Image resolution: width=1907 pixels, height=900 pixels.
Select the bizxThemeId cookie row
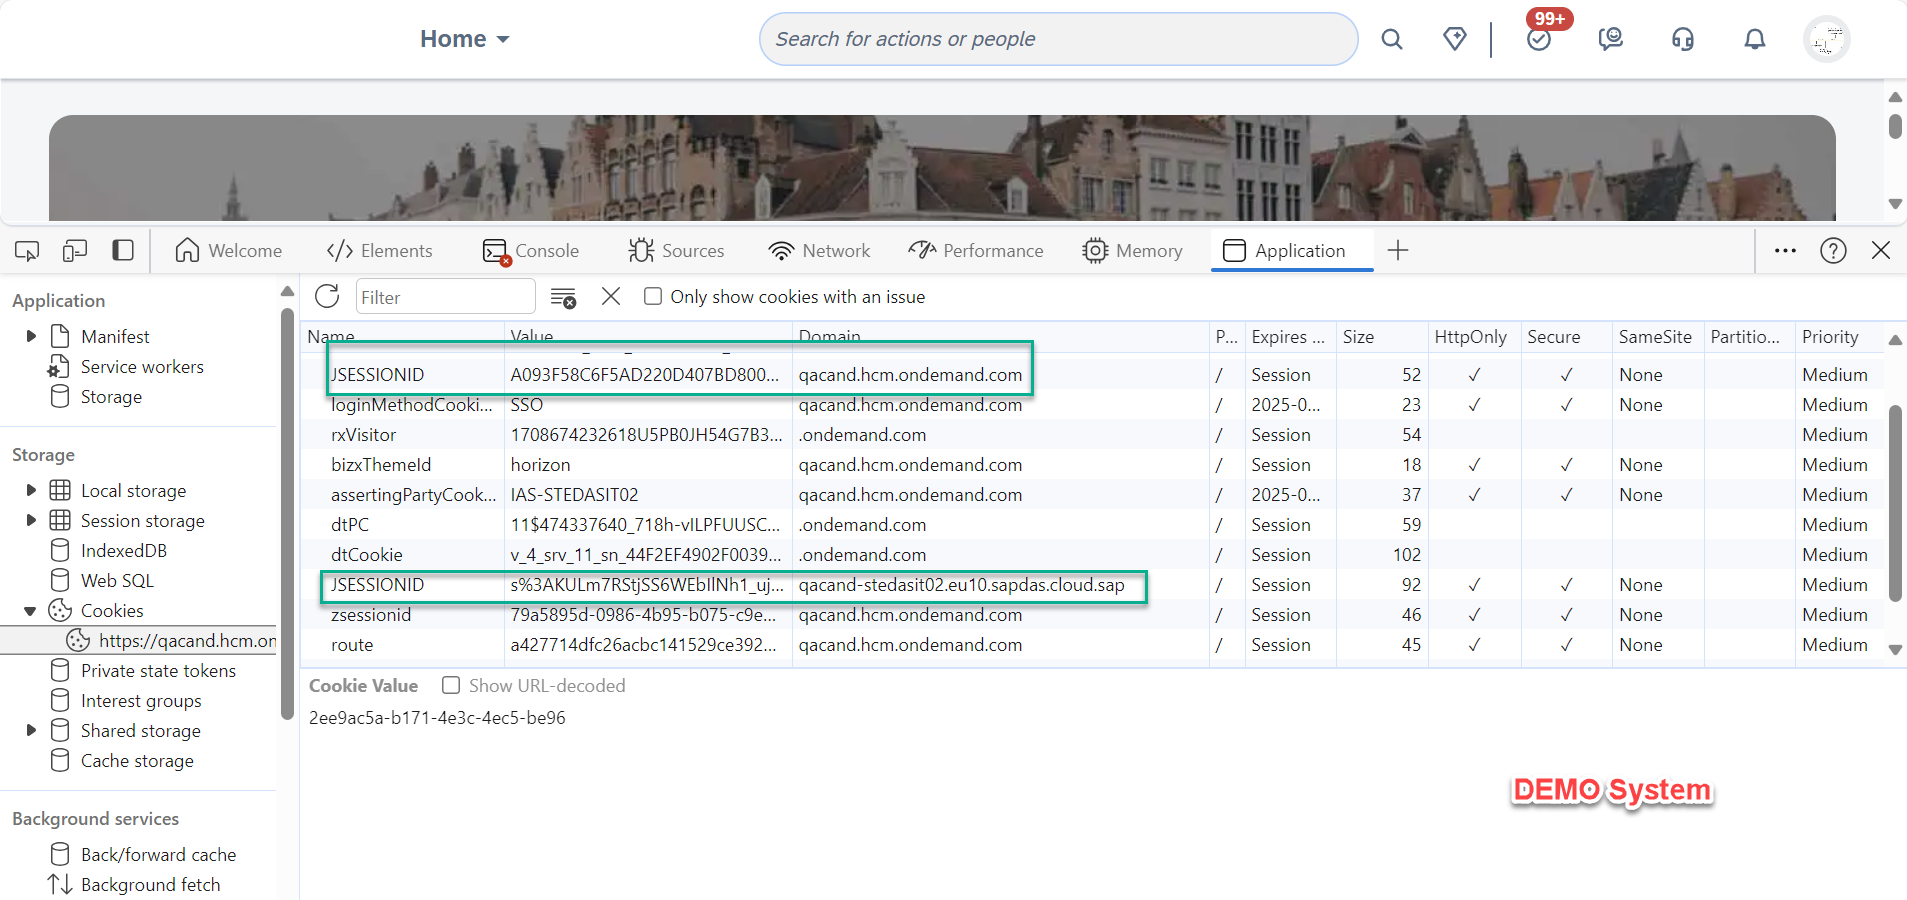point(1094,464)
